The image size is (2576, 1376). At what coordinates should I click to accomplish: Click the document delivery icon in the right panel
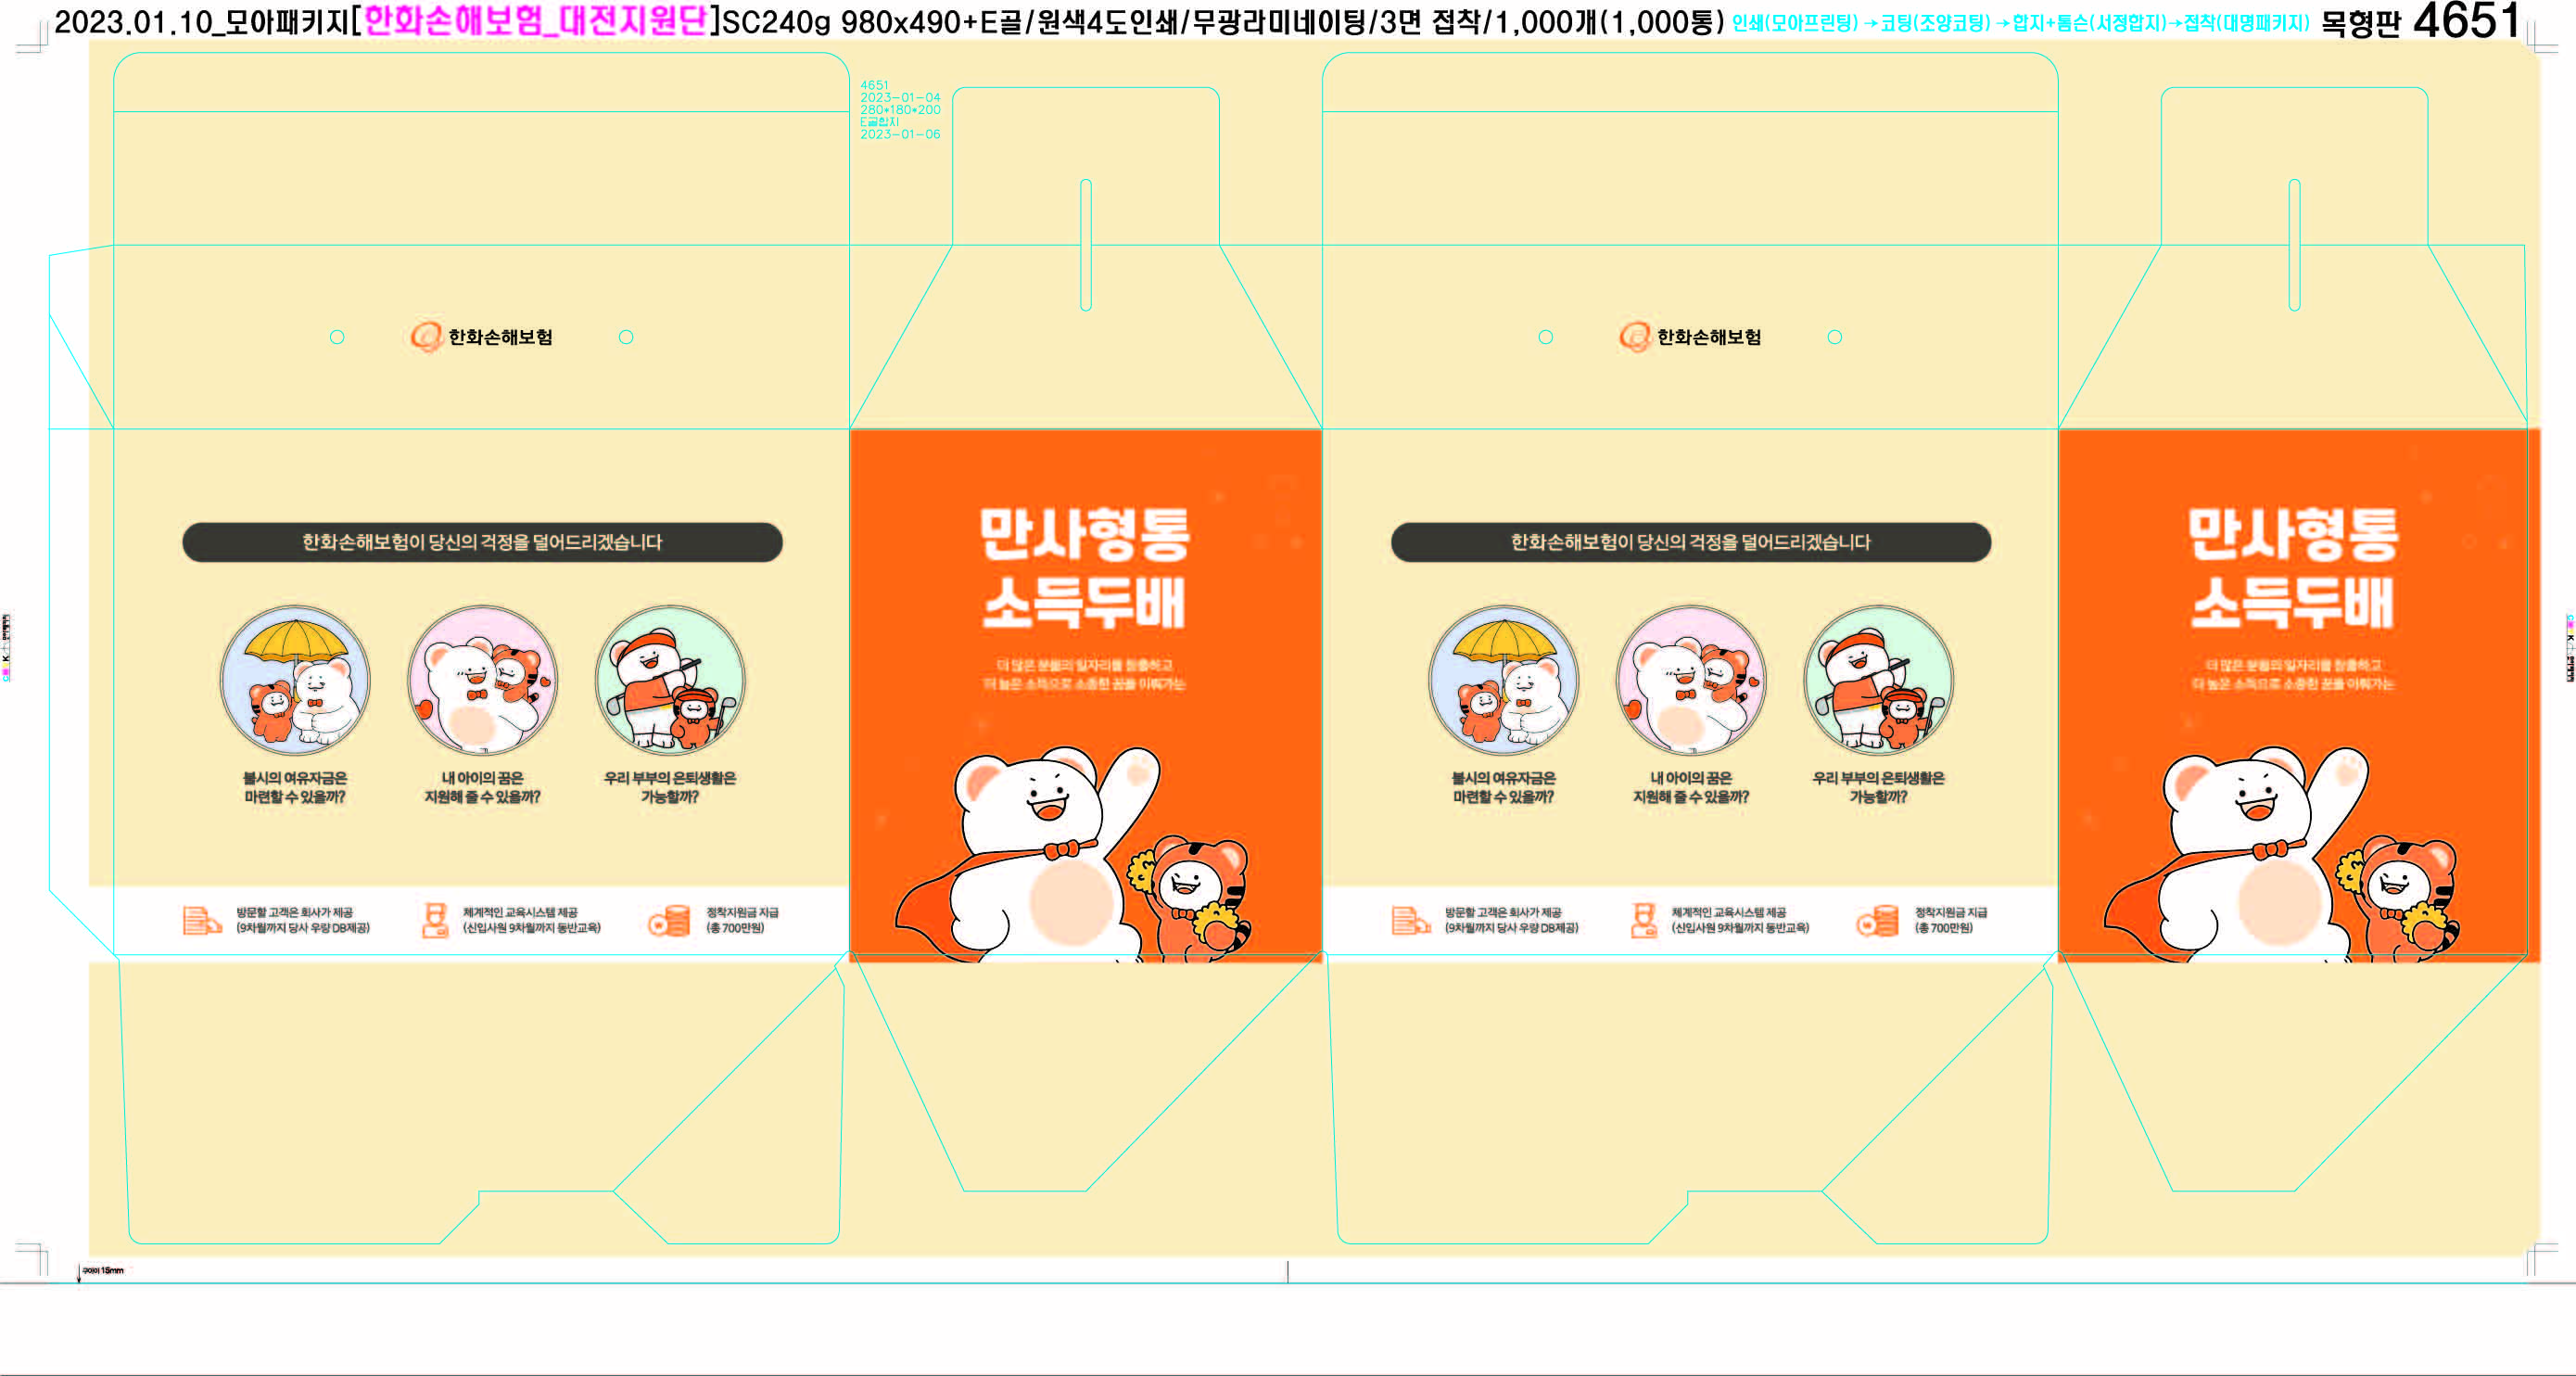tap(1410, 920)
